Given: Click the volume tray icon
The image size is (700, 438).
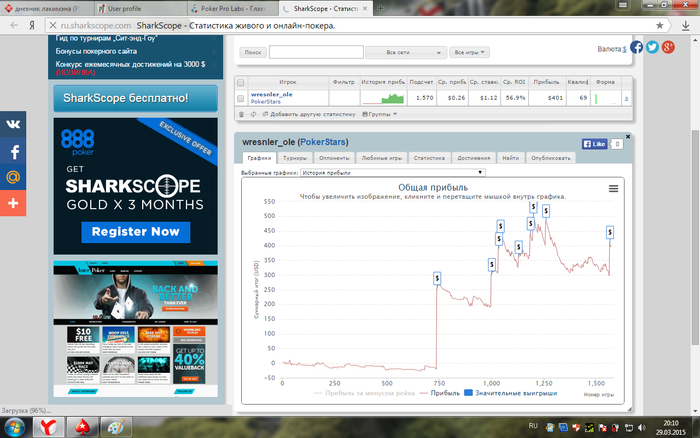Looking at the screenshot, I should (642, 428).
